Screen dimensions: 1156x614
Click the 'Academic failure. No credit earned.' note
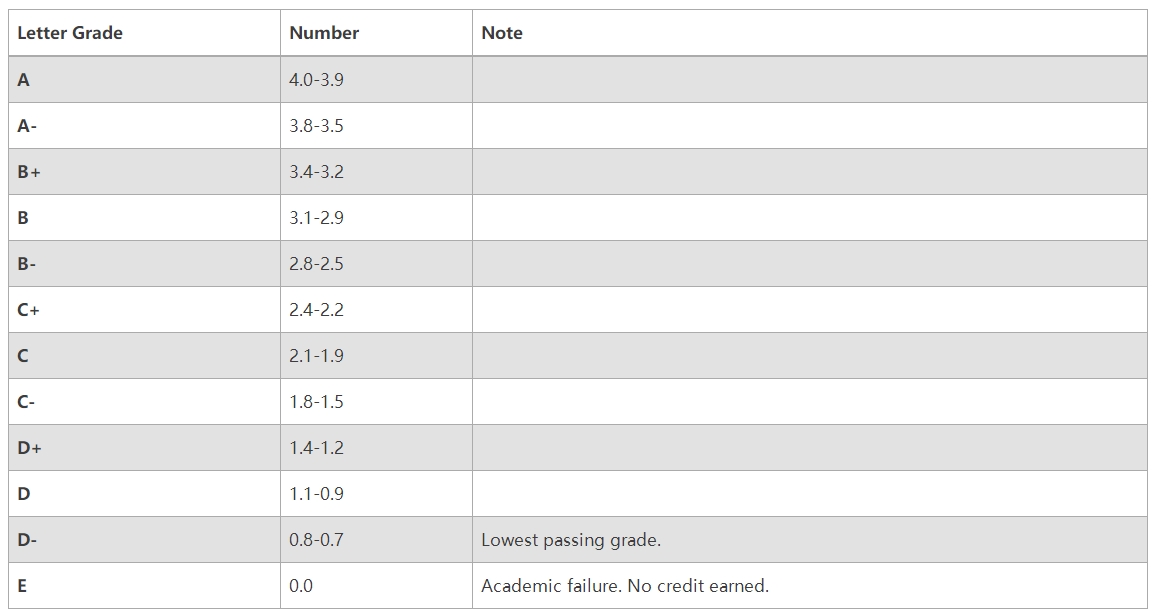tap(624, 586)
